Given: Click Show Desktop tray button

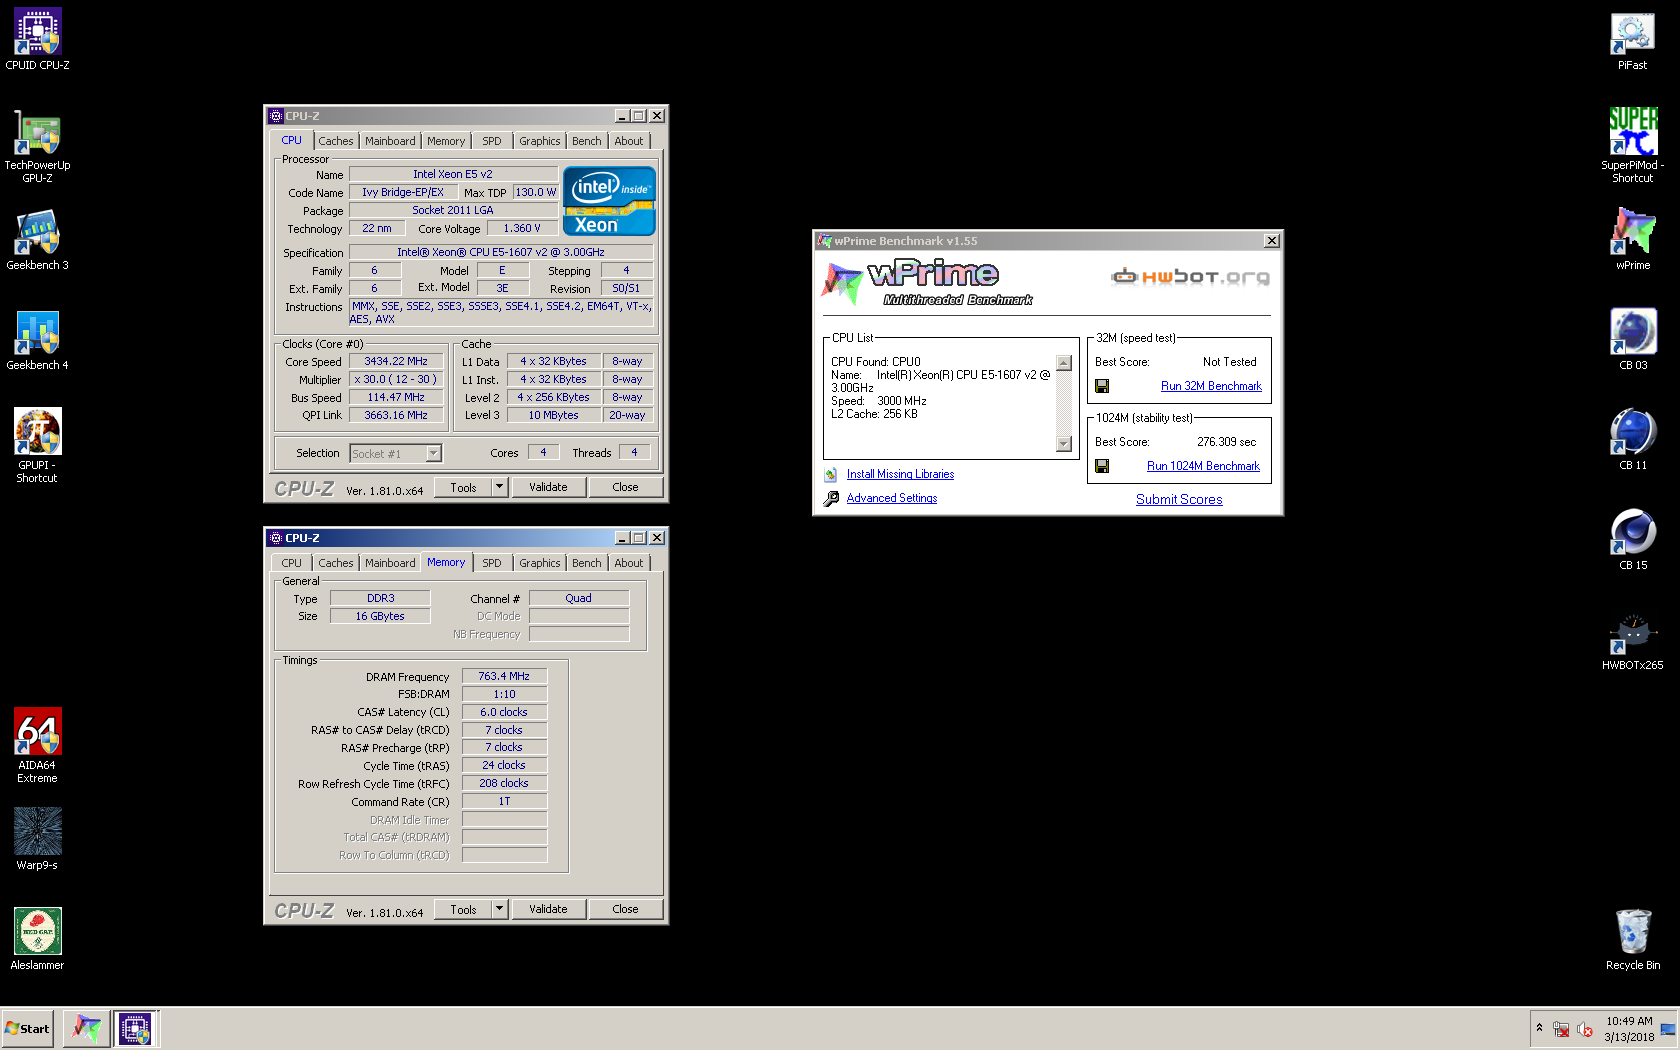Looking at the screenshot, I should [x=1668, y=1029].
